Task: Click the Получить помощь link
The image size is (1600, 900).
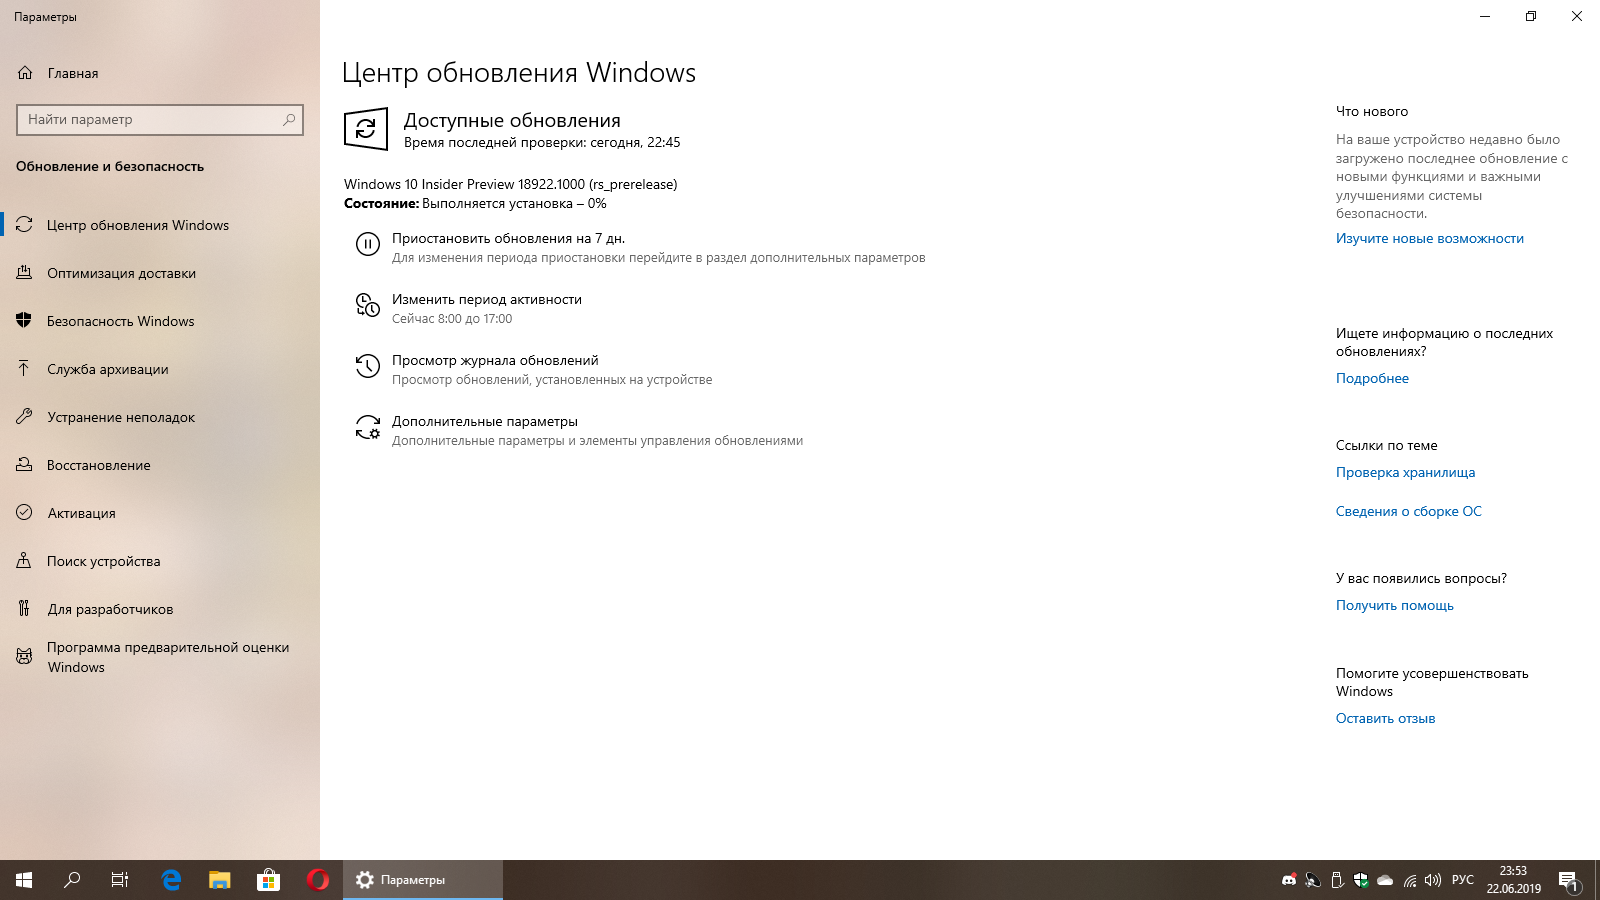Action: pyautogui.click(x=1395, y=605)
